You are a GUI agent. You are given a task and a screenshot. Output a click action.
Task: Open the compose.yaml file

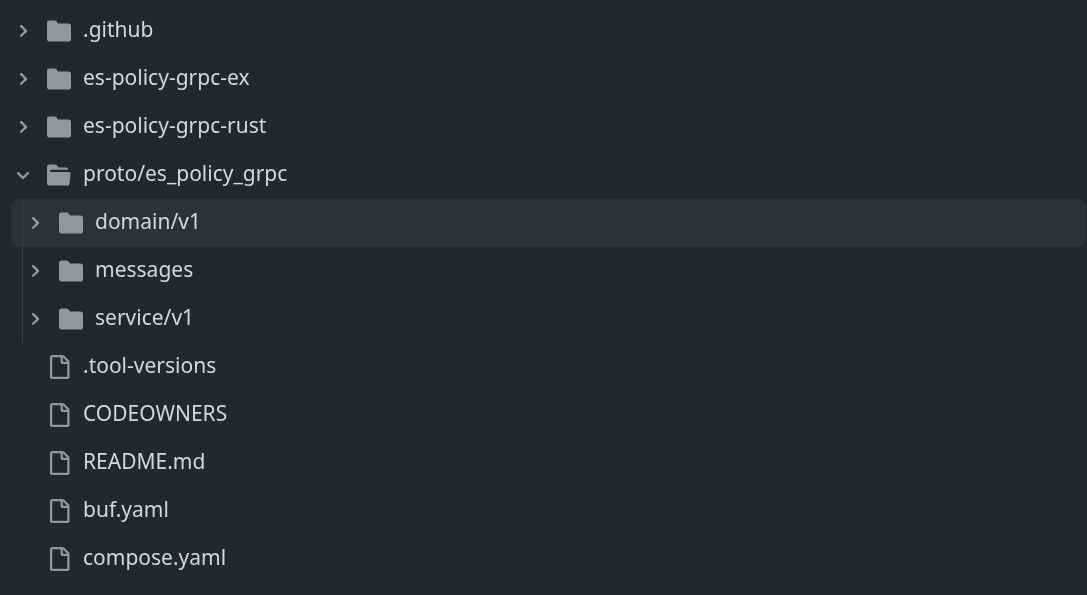point(154,558)
